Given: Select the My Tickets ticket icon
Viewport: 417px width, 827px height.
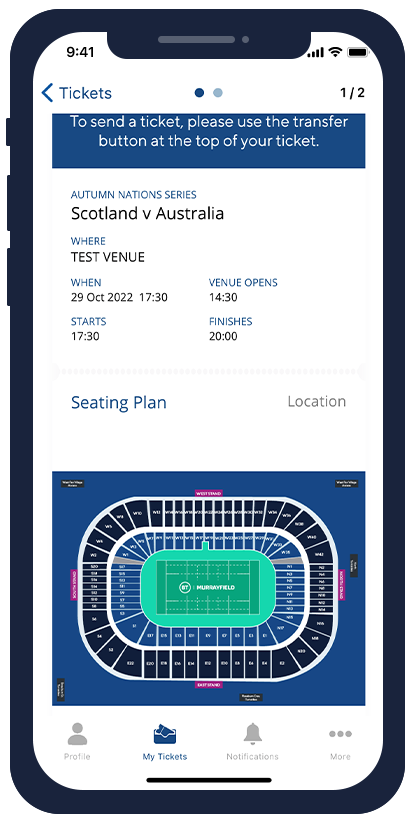Looking at the screenshot, I should click(164, 734).
